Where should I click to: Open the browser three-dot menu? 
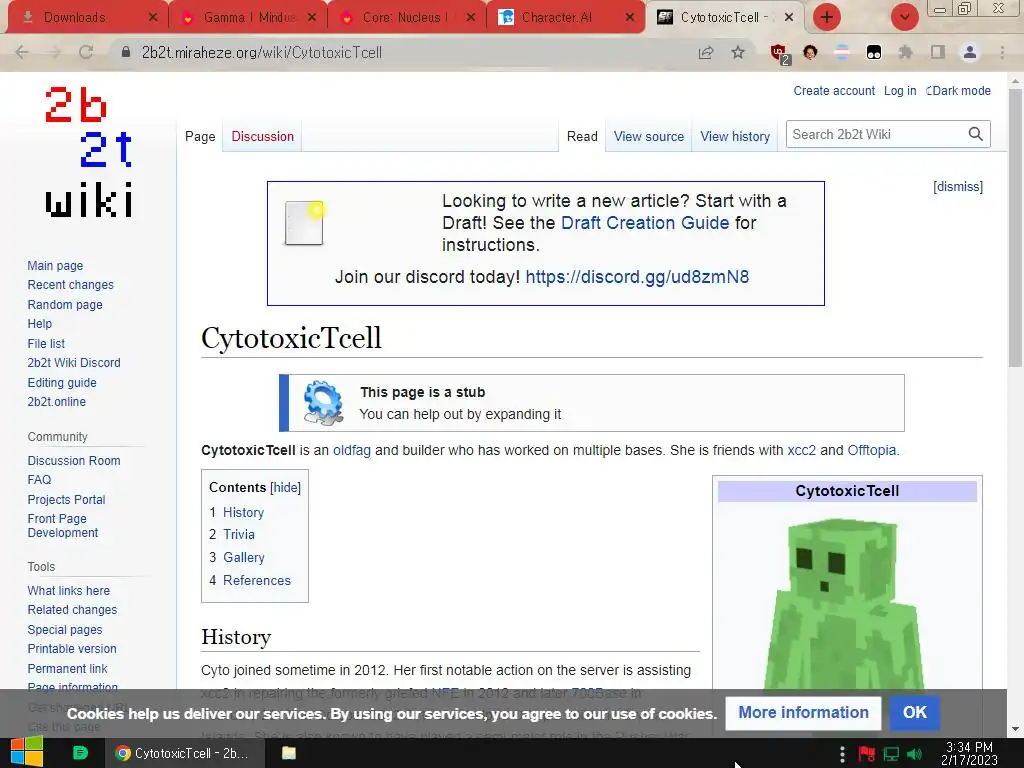pyautogui.click(x=1002, y=52)
